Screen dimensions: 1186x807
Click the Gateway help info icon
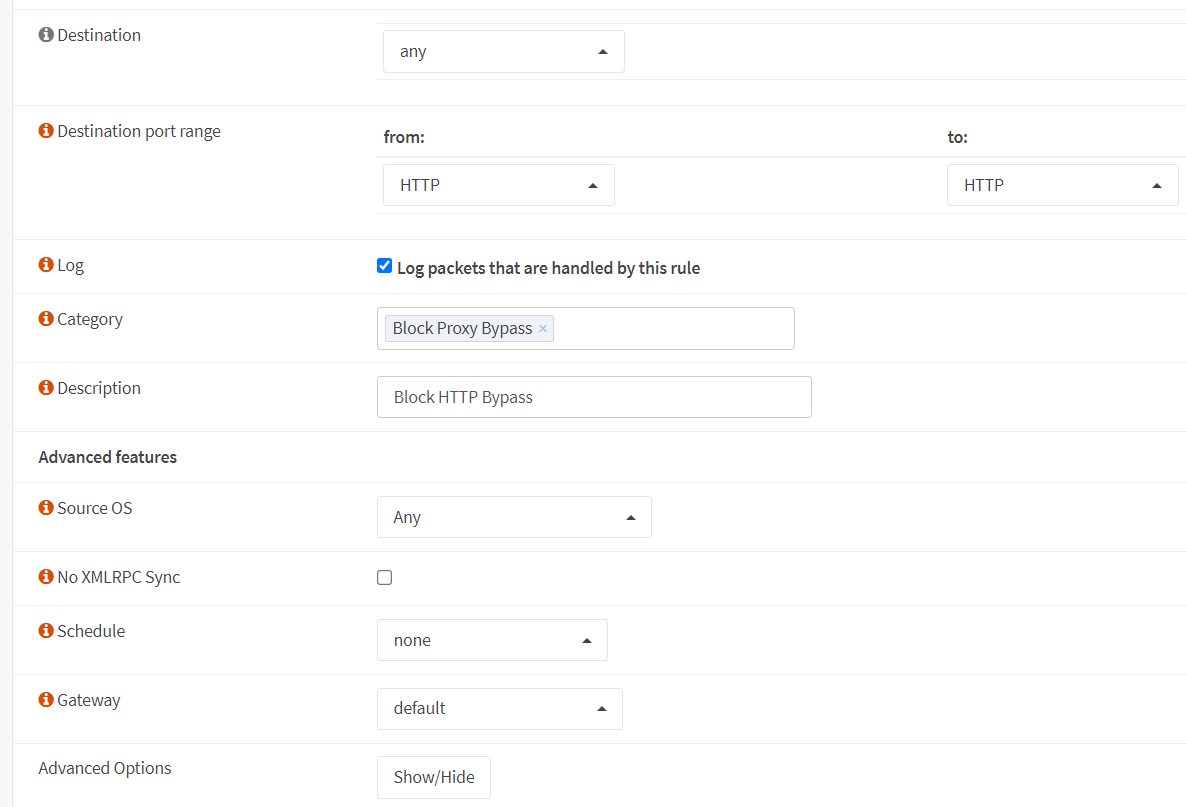pos(46,700)
